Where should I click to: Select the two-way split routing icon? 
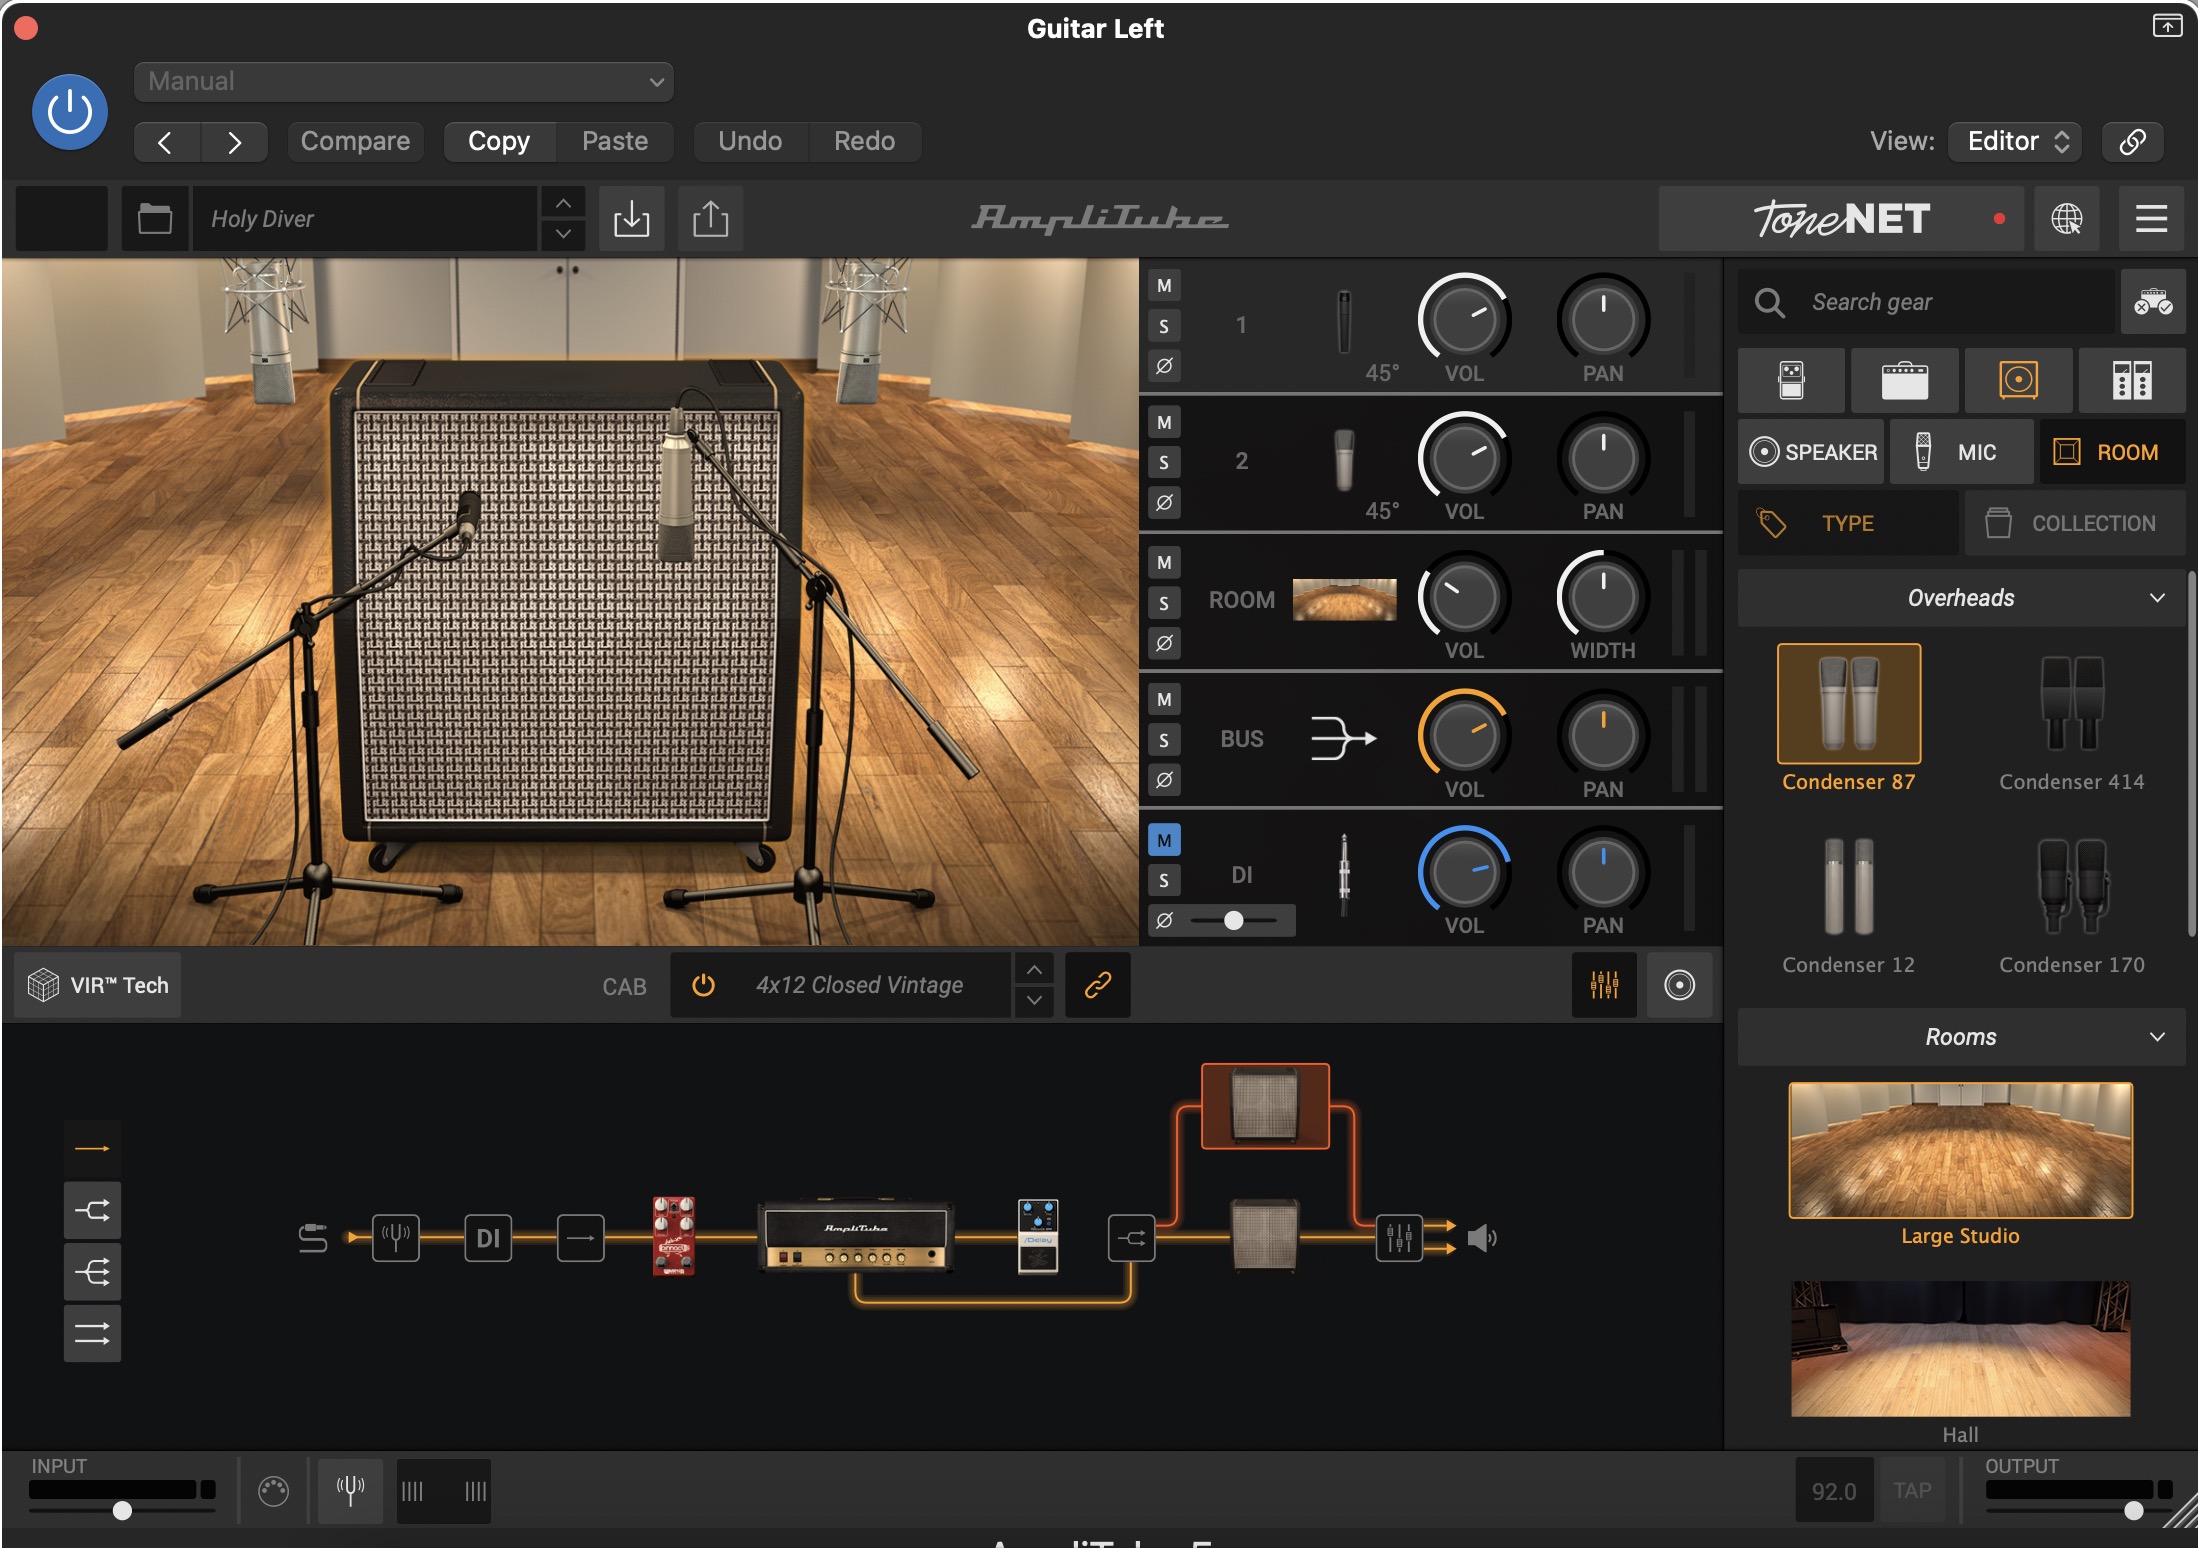[92, 1211]
